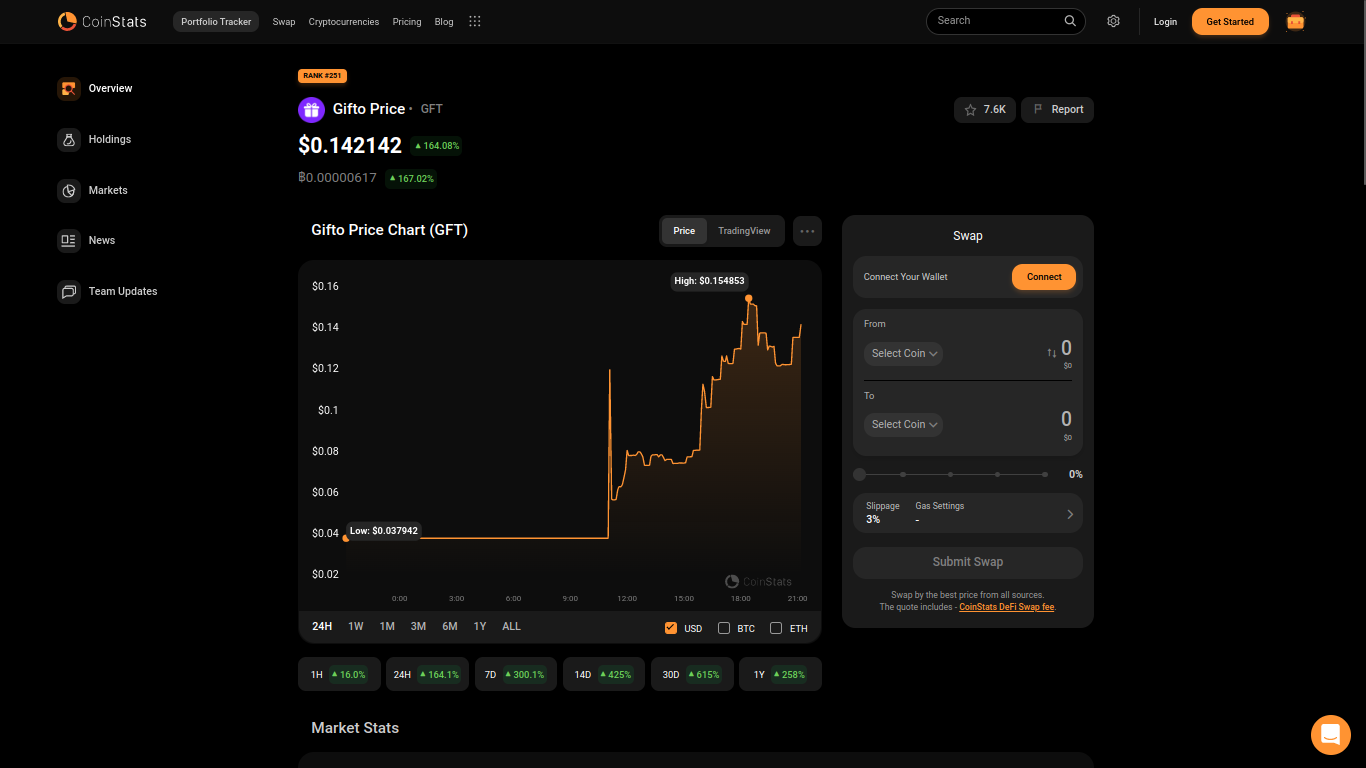Switch chart to the Price tab
The height and width of the screenshot is (768, 1366).
point(684,231)
